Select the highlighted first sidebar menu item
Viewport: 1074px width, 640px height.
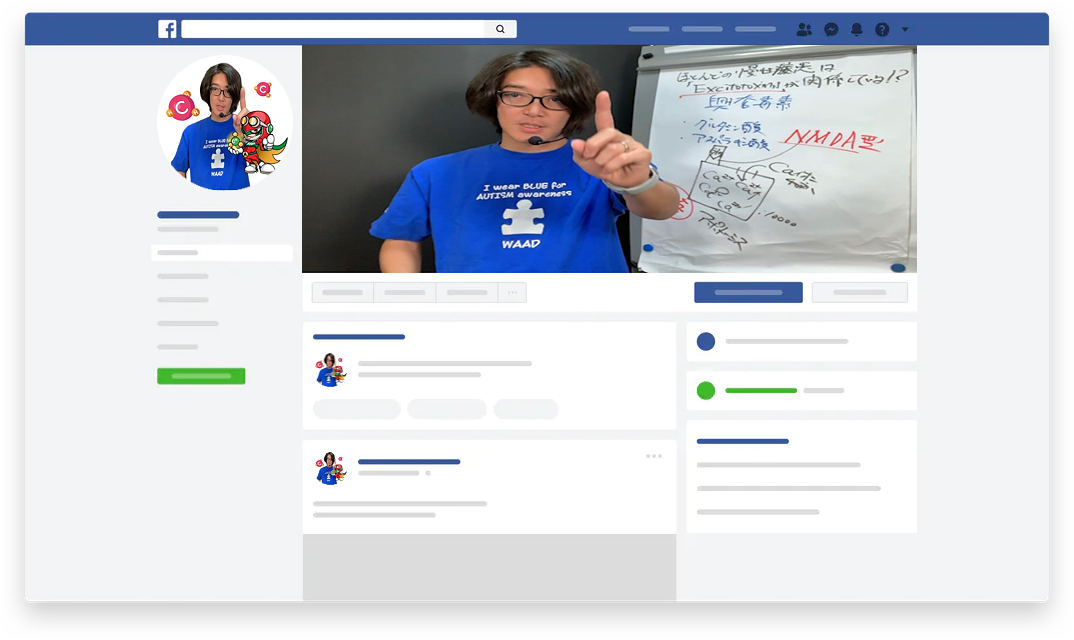click(221, 253)
